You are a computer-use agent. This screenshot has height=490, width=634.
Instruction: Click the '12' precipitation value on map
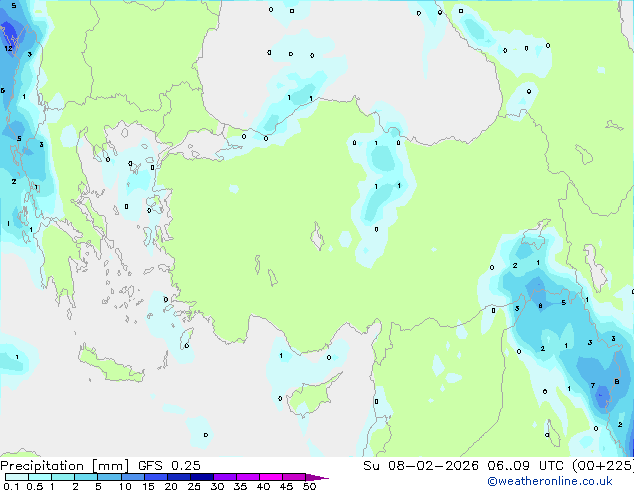pos(8,49)
